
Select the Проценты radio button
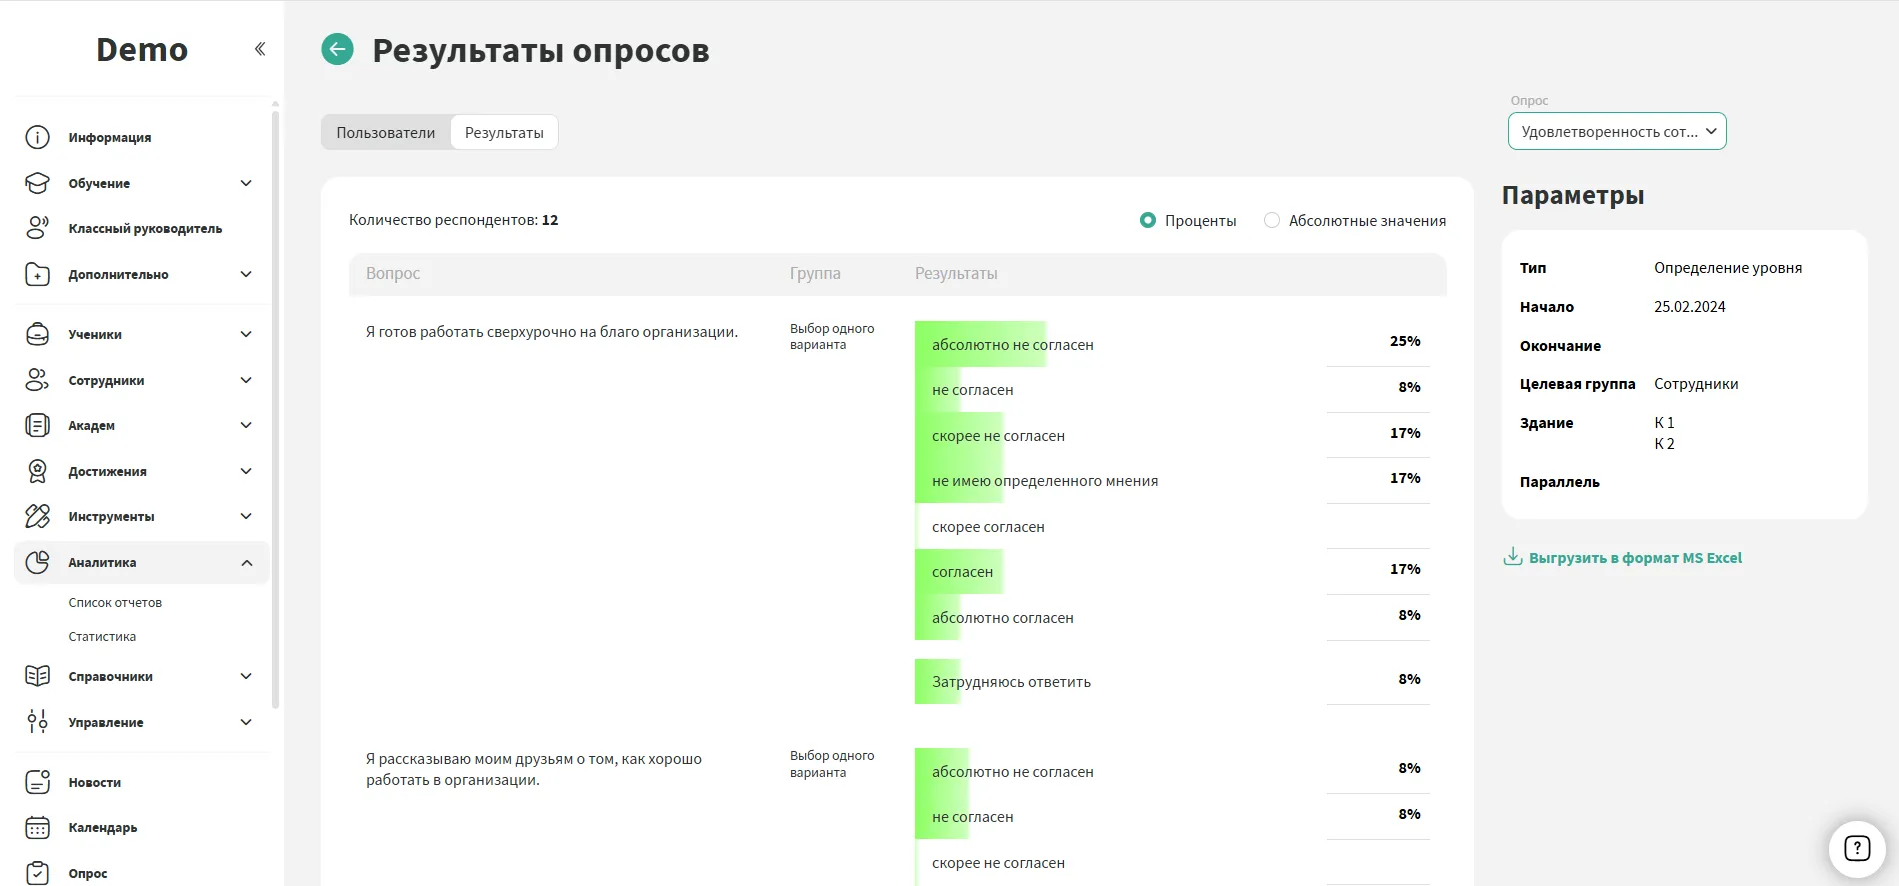(1148, 220)
